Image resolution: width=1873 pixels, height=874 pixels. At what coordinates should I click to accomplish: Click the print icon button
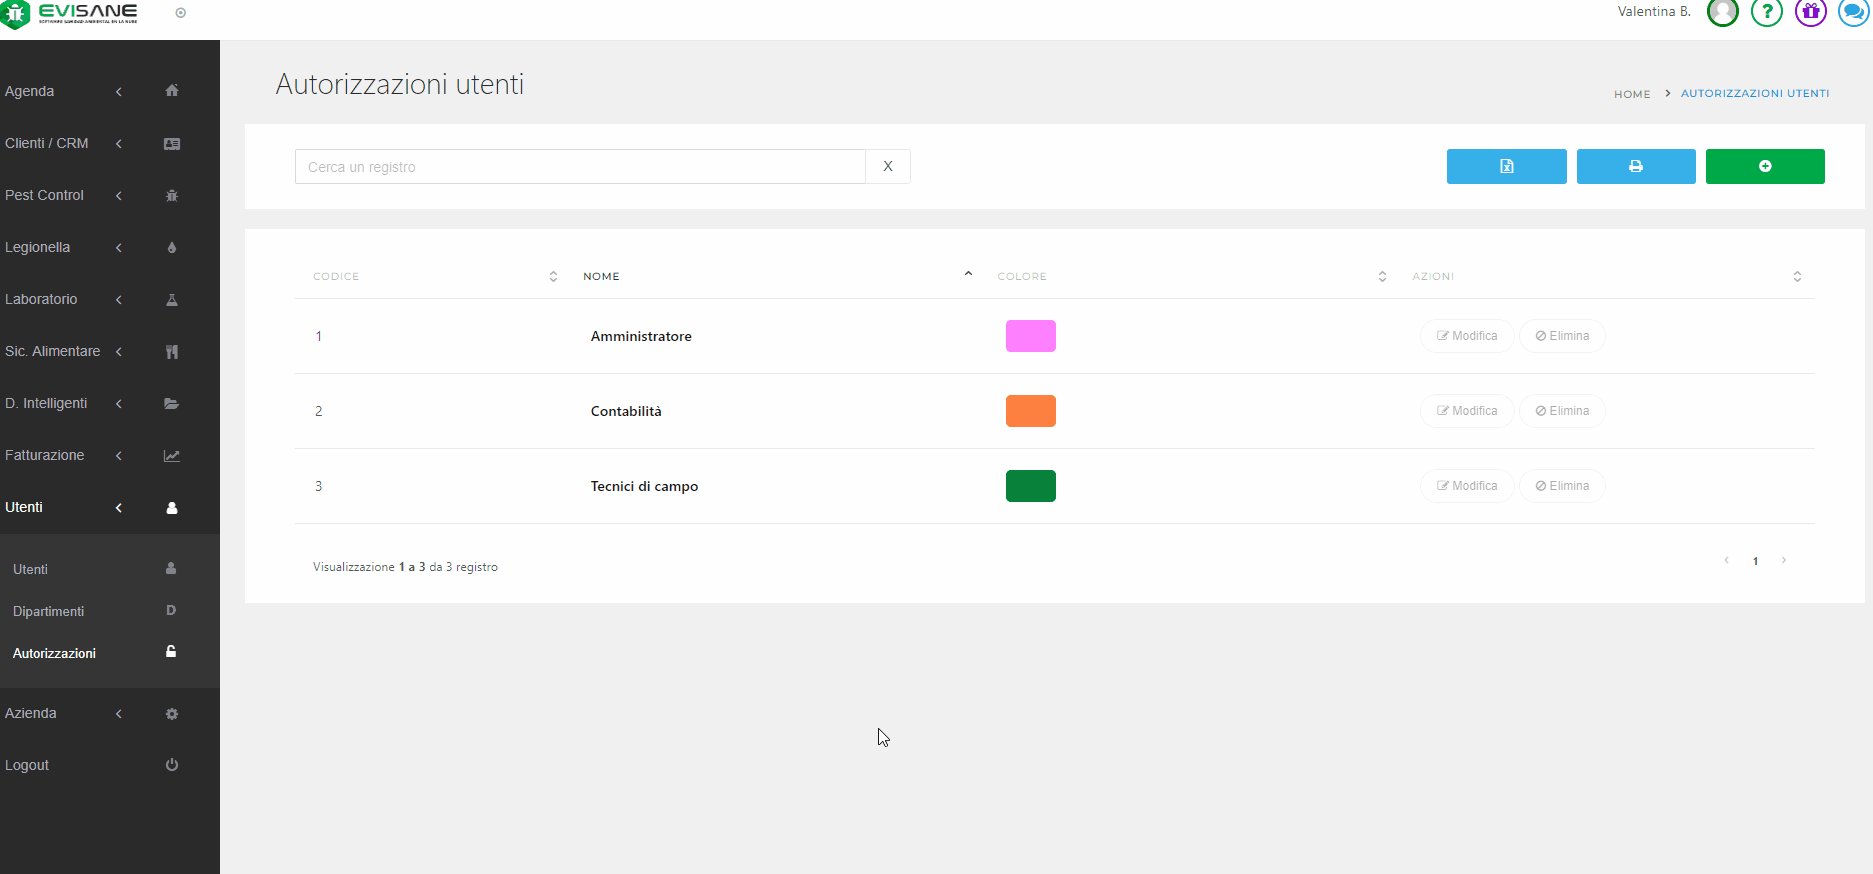pyautogui.click(x=1635, y=166)
